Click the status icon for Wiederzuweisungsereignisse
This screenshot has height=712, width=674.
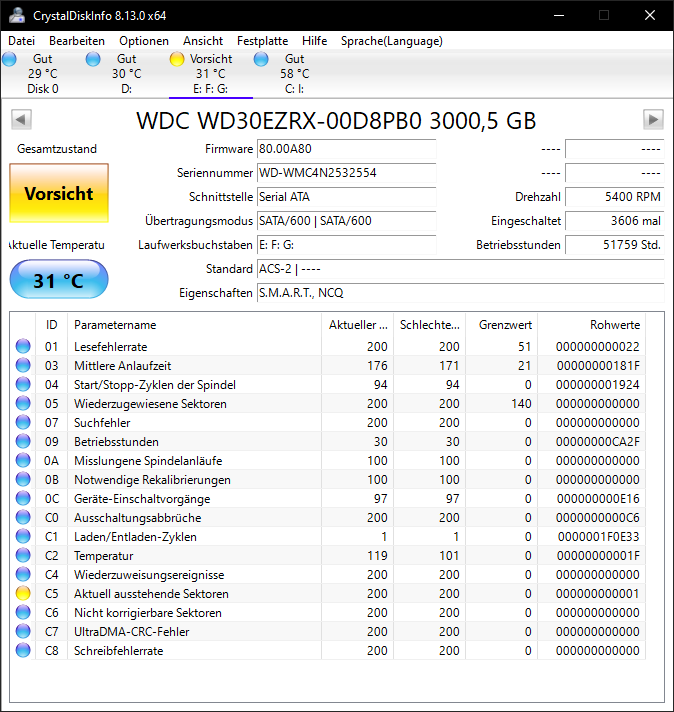tap(23, 575)
